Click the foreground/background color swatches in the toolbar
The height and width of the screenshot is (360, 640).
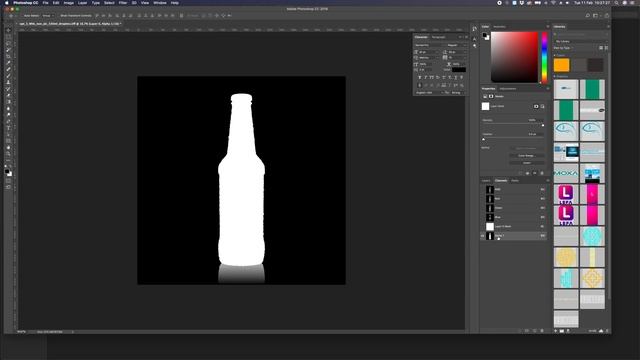tap(8, 172)
